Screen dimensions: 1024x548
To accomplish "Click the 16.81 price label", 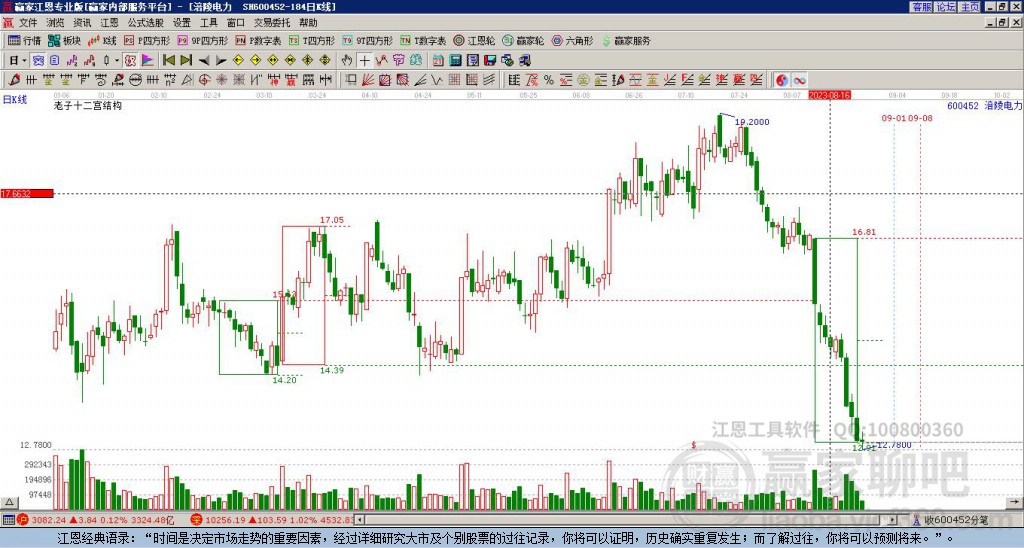I will click(864, 232).
